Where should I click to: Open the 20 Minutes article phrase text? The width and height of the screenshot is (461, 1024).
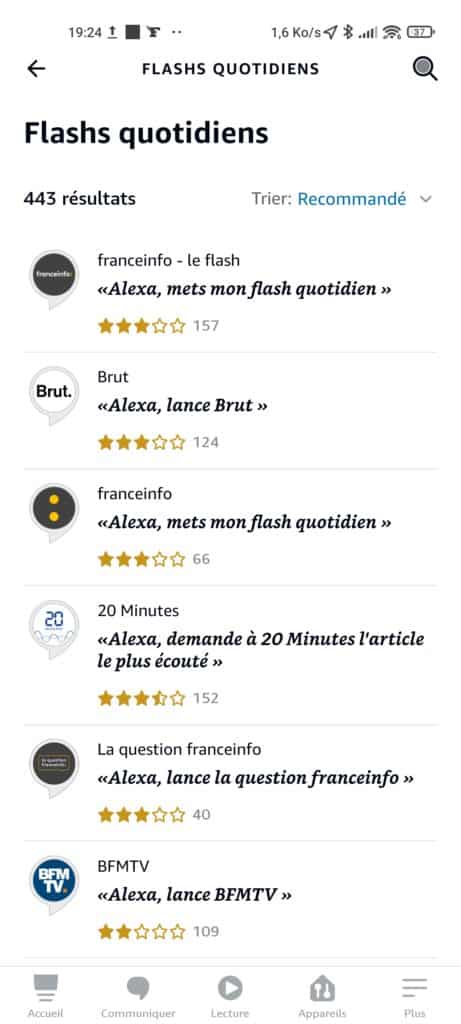click(261, 650)
